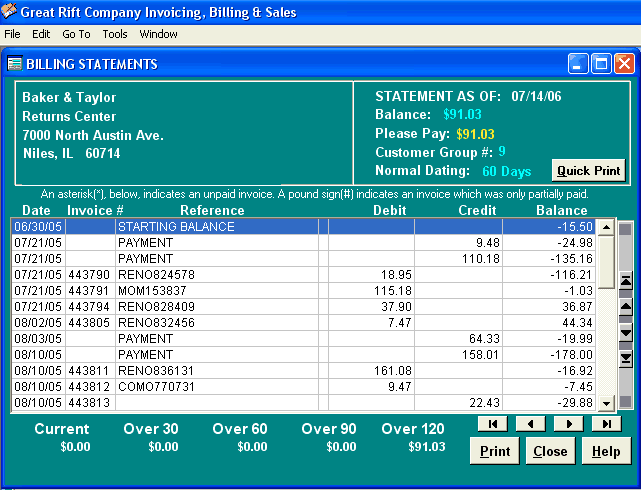Screen dimensions: 641x490
Task: Click the 110.18 credit cell
Action: (x=458, y=259)
